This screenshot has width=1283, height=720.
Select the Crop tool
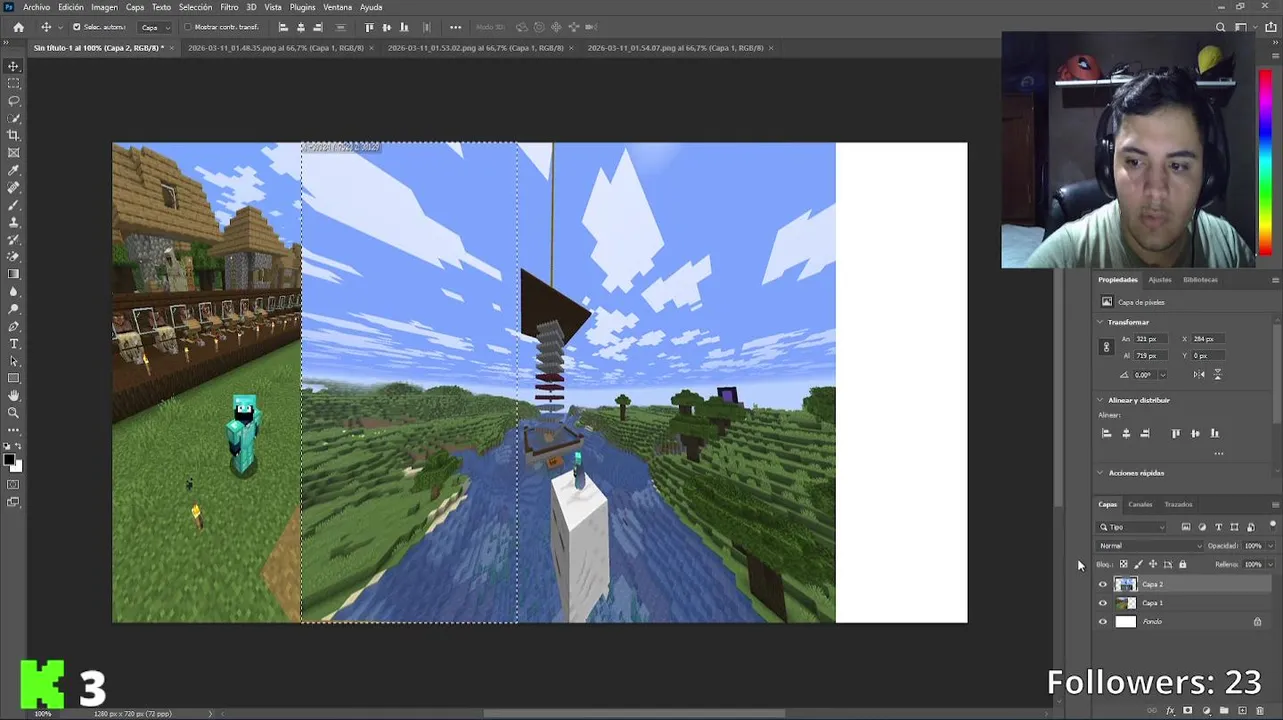tap(14, 135)
